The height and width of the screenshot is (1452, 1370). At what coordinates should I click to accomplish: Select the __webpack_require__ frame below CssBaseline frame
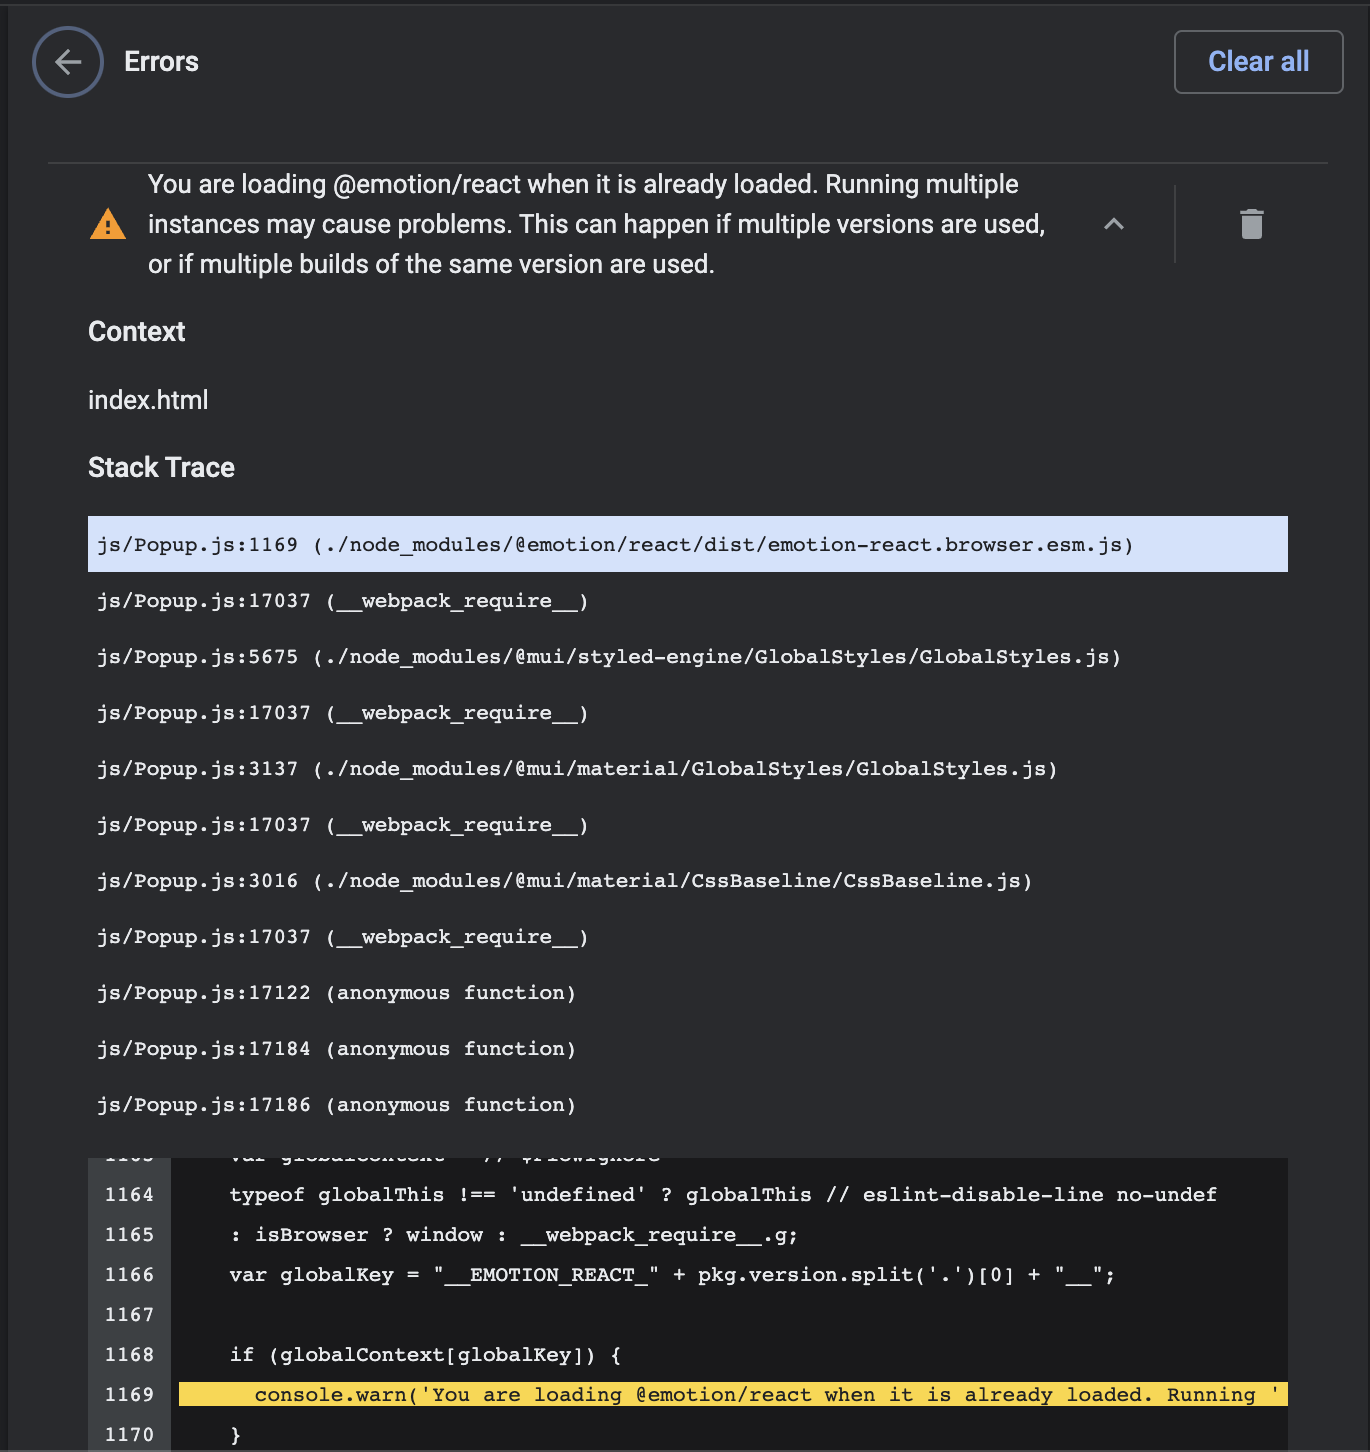pyautogui.click(x=688, y=936)
